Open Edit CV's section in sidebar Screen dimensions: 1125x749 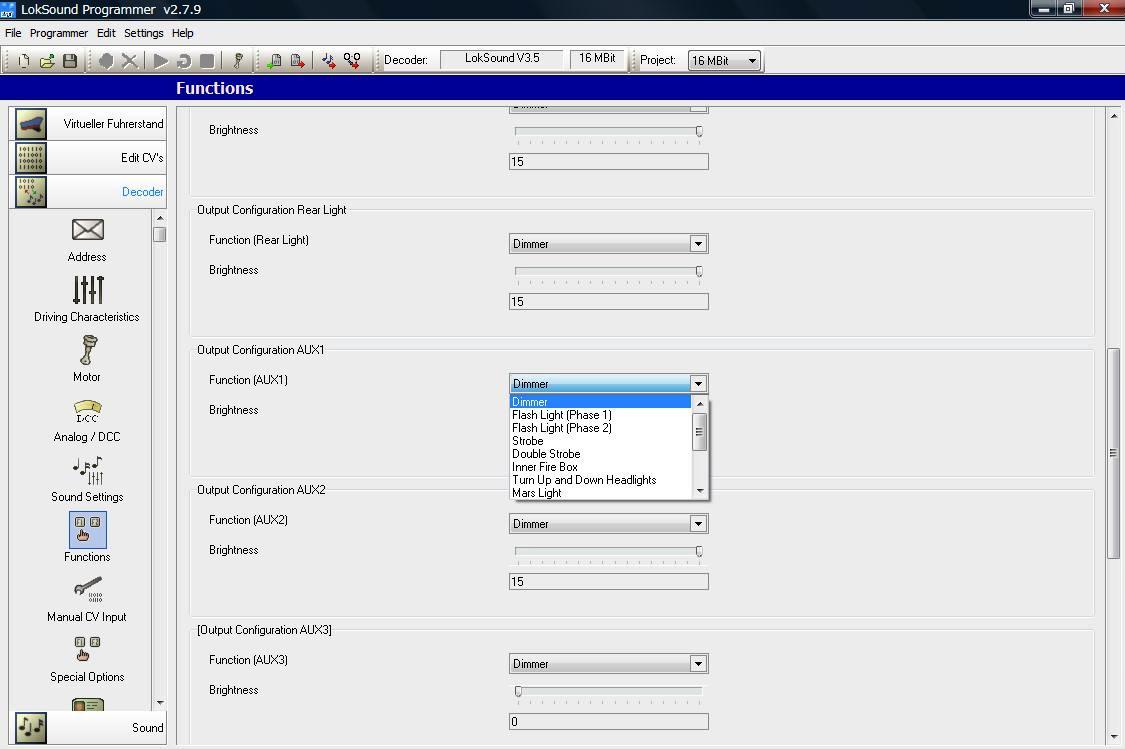click(90, 158)
